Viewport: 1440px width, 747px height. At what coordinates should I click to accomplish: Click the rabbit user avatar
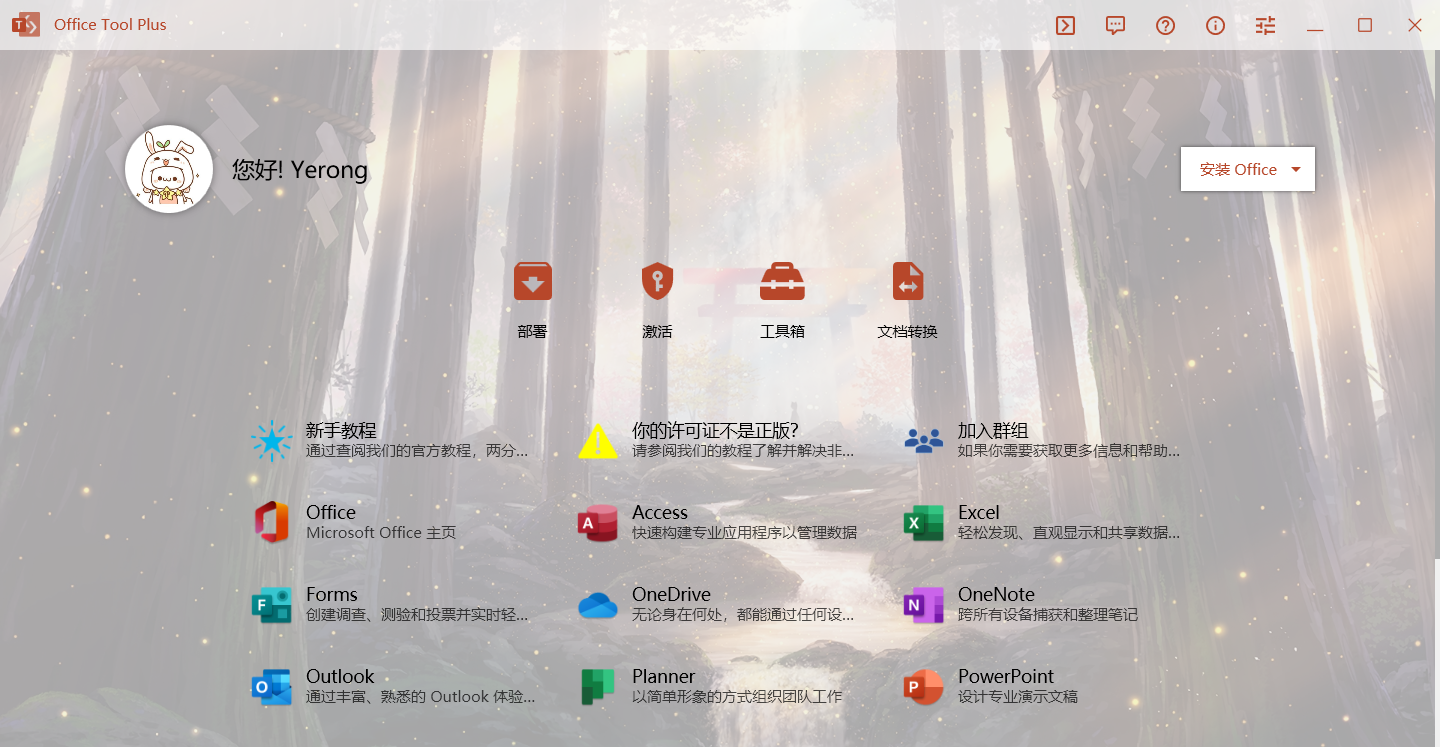[x=169, y=169]
